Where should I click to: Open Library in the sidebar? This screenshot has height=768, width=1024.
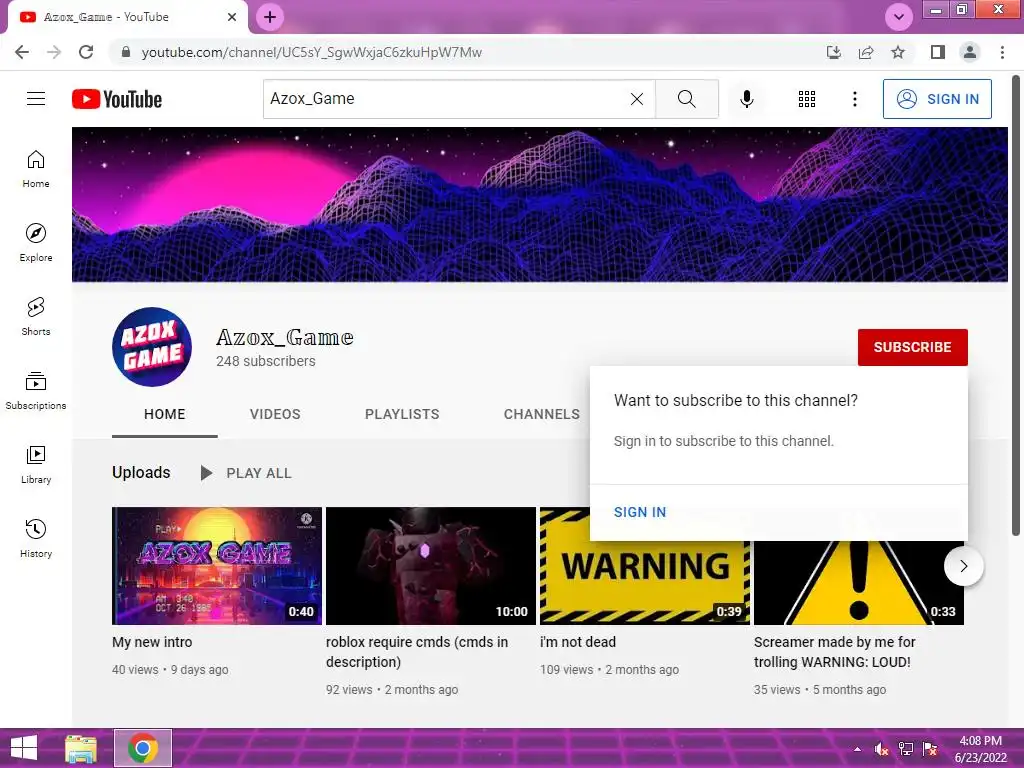pos(36,464)
